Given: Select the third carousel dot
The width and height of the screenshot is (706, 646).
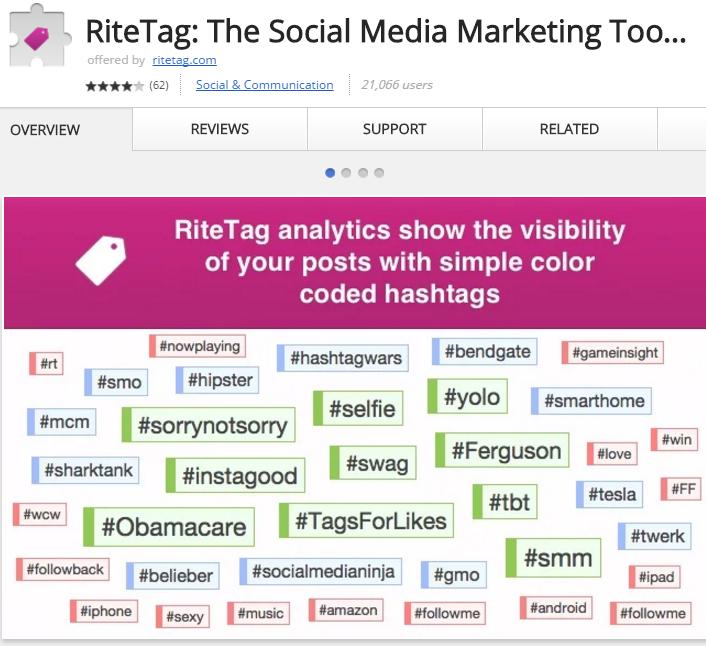Looking at the screenshot, I should point(362,173).
